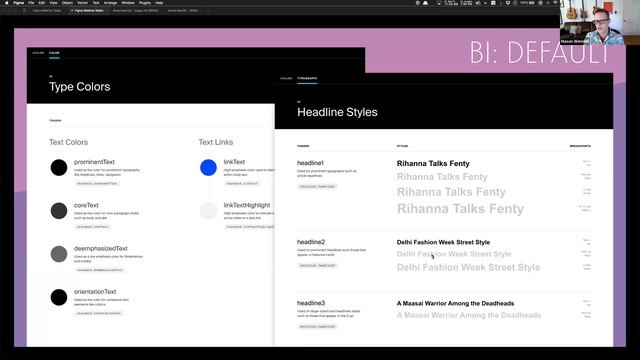Viewport: 640px width, 360px height.
Task: Switch to the active Figma Webinar Slides tab
Action: pos(89,10)
